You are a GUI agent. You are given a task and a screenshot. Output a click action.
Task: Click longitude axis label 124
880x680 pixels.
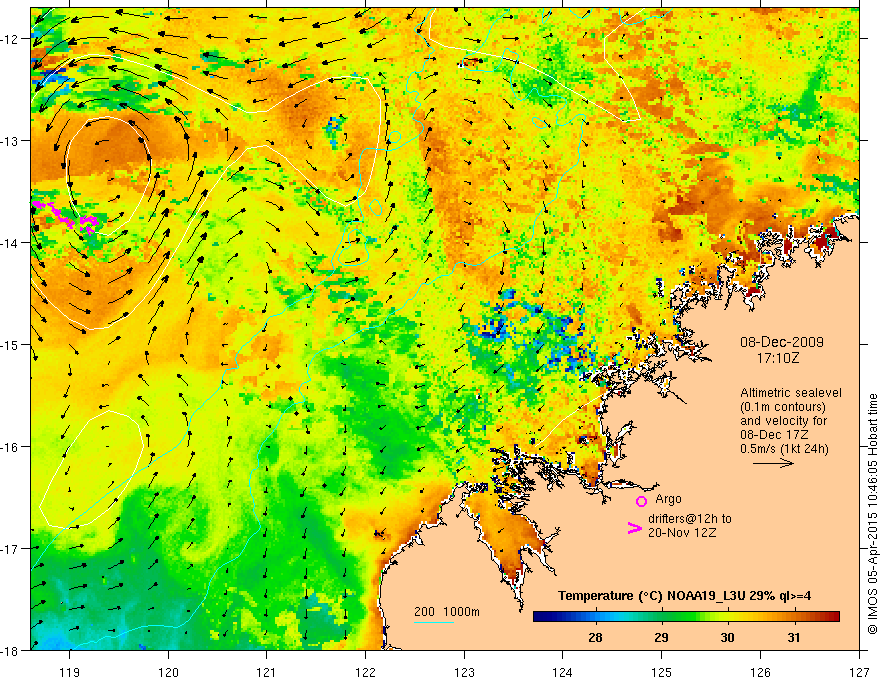tap(563, 672)
